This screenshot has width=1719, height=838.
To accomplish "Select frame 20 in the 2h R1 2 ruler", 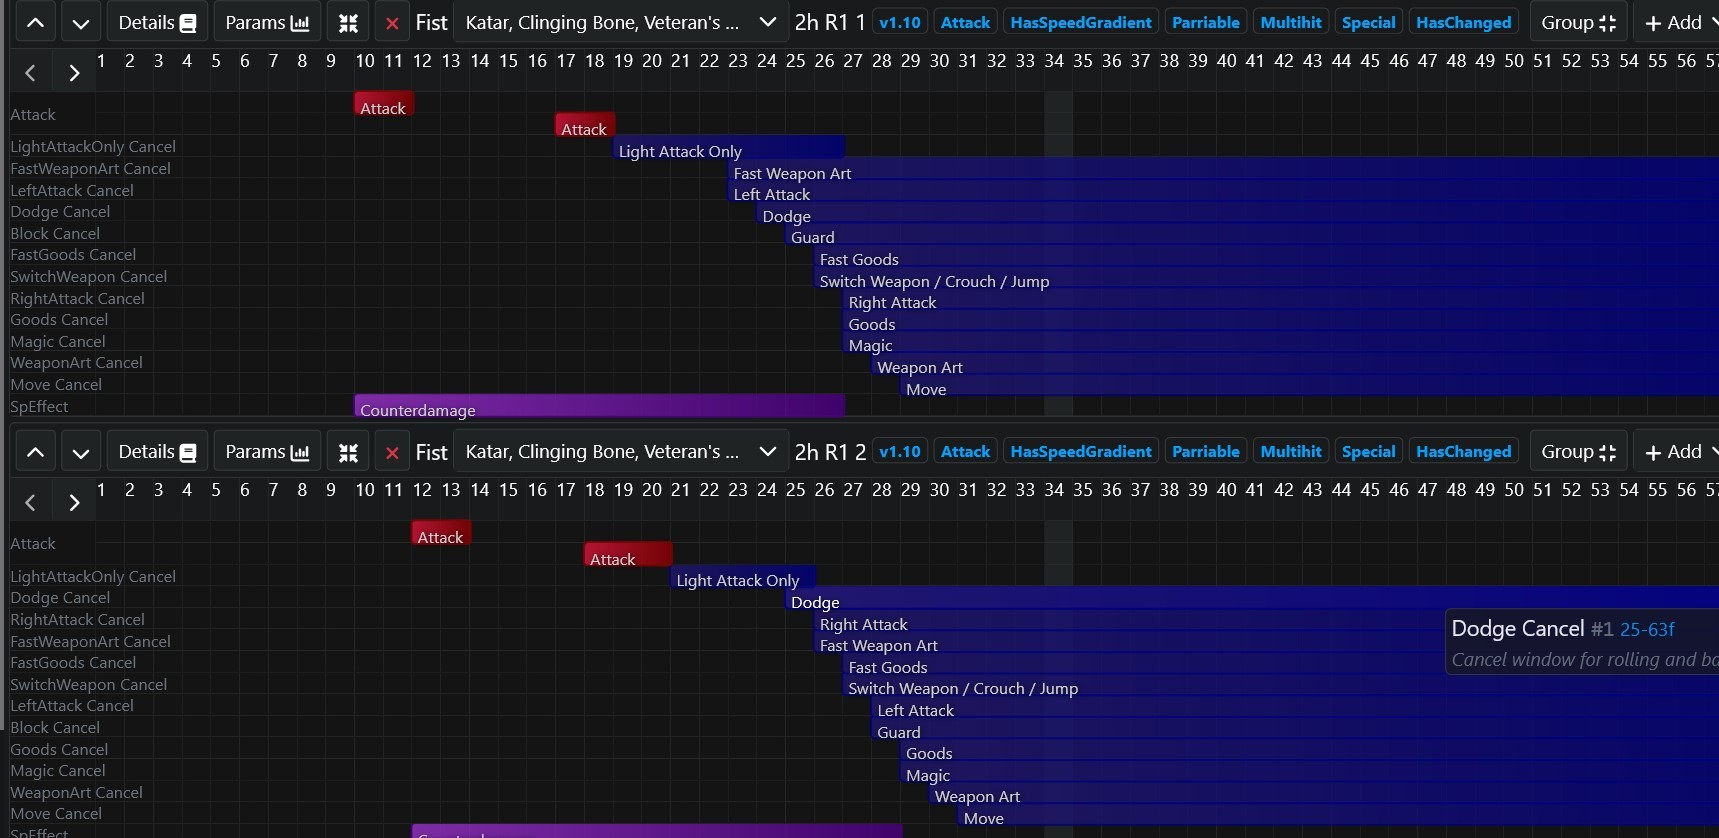I will tap(652, 490).
